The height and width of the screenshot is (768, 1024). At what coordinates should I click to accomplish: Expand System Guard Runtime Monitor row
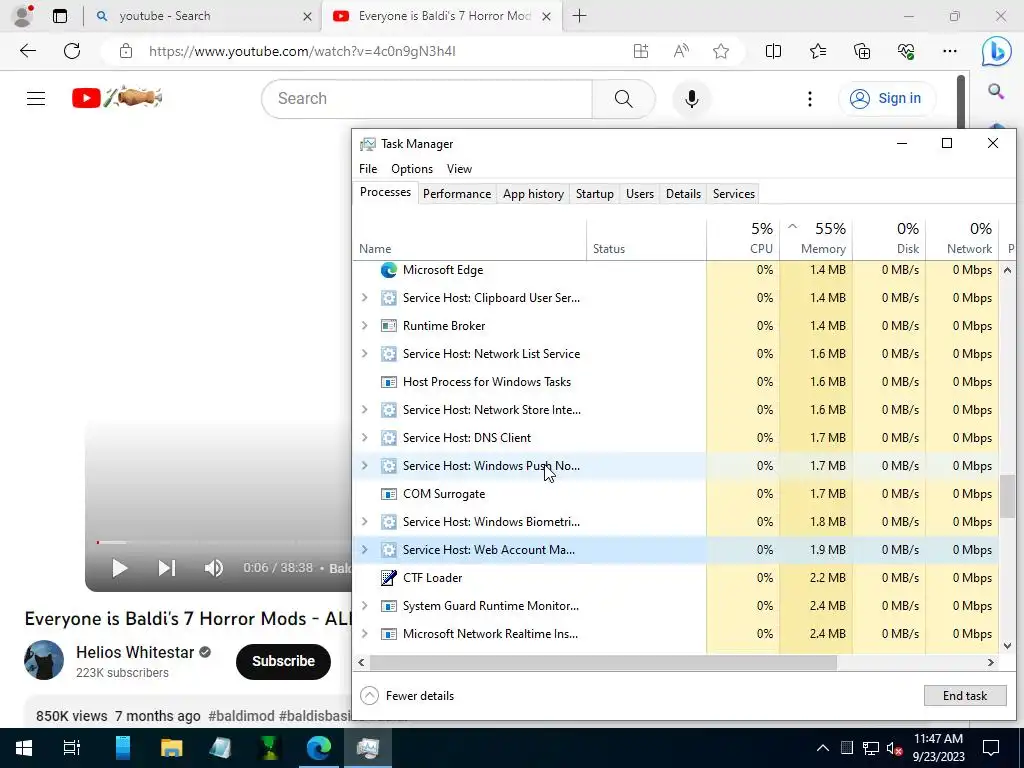click(364, 606)
